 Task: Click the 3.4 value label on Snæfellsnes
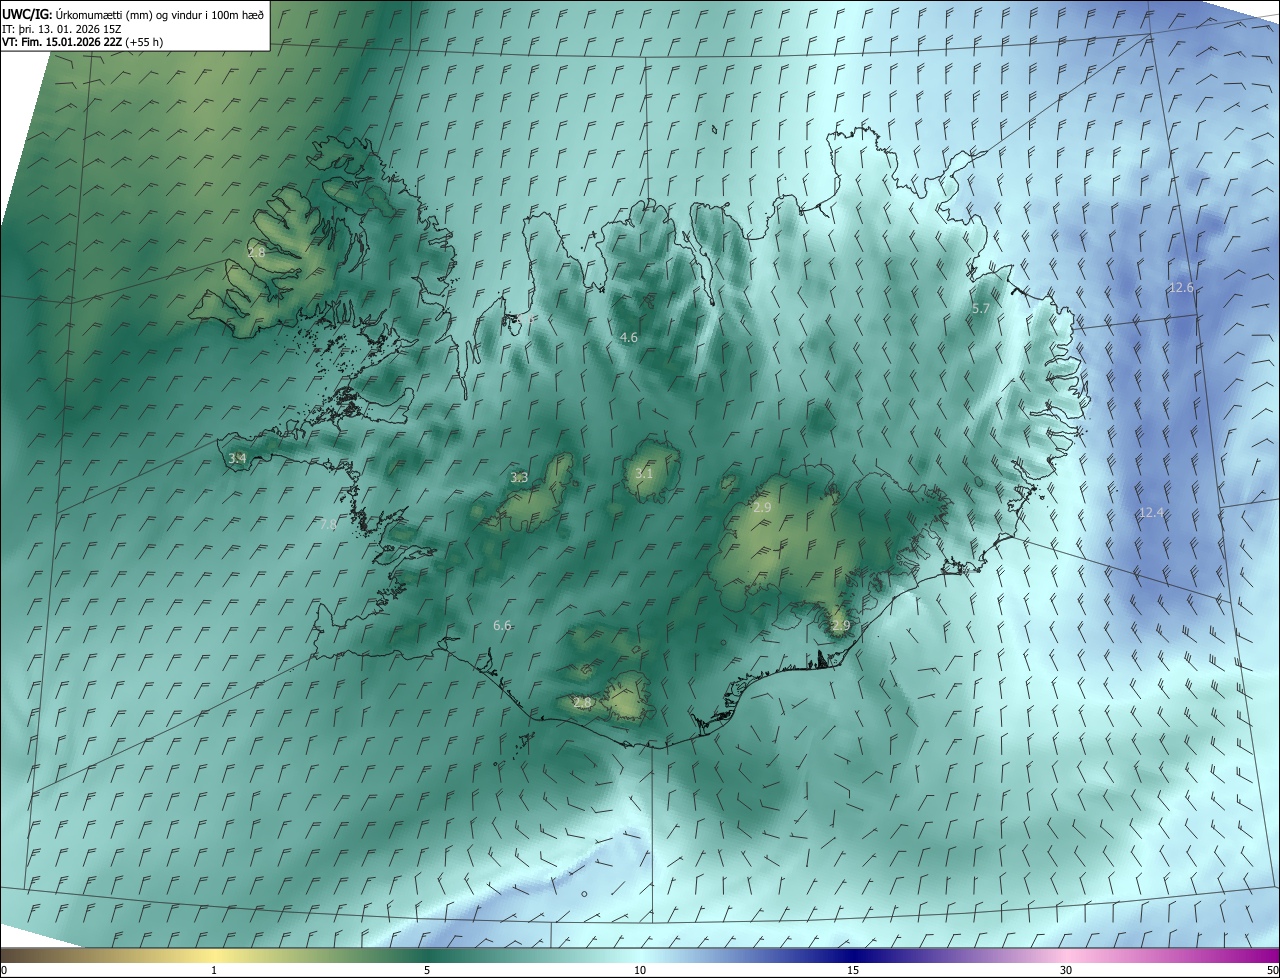pyautogui.click(x=237, y=459)
